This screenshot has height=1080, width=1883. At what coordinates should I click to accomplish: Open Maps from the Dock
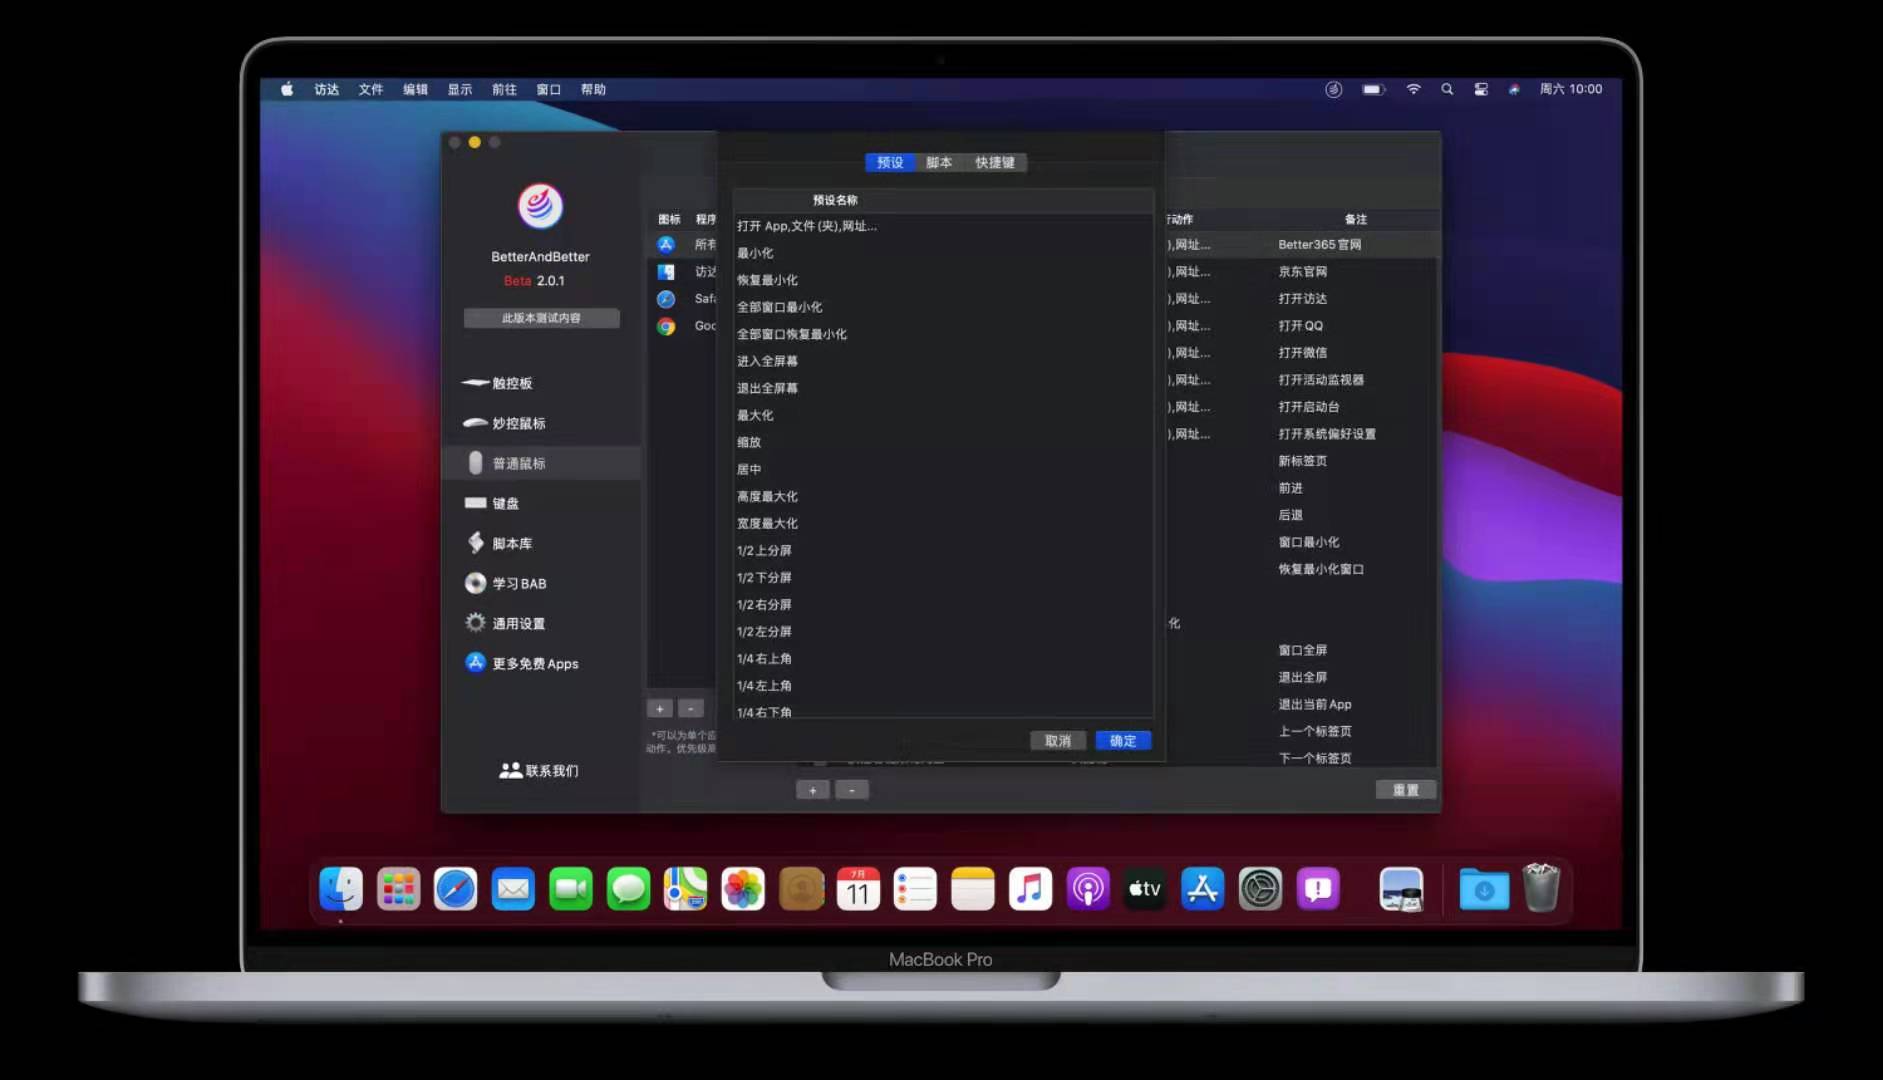tap(686, 888)
